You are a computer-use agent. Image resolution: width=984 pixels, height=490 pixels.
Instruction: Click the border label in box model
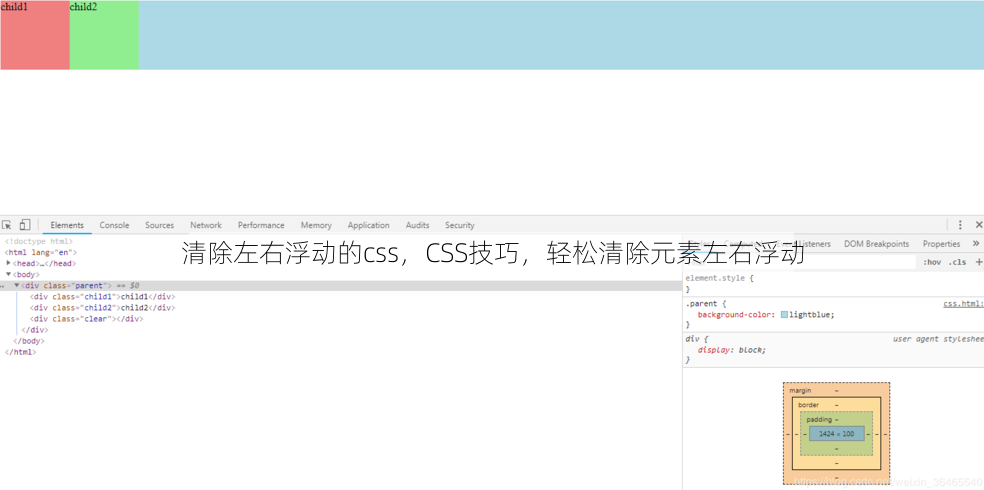808,405
